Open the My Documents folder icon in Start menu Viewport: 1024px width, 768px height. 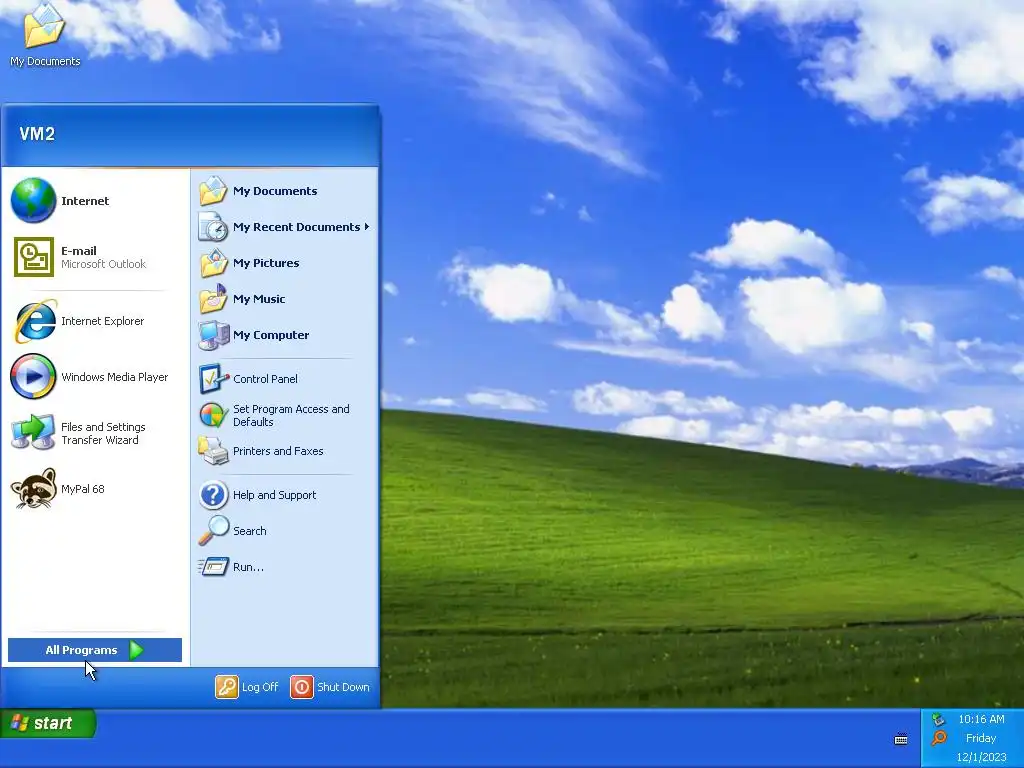point(214,191)
